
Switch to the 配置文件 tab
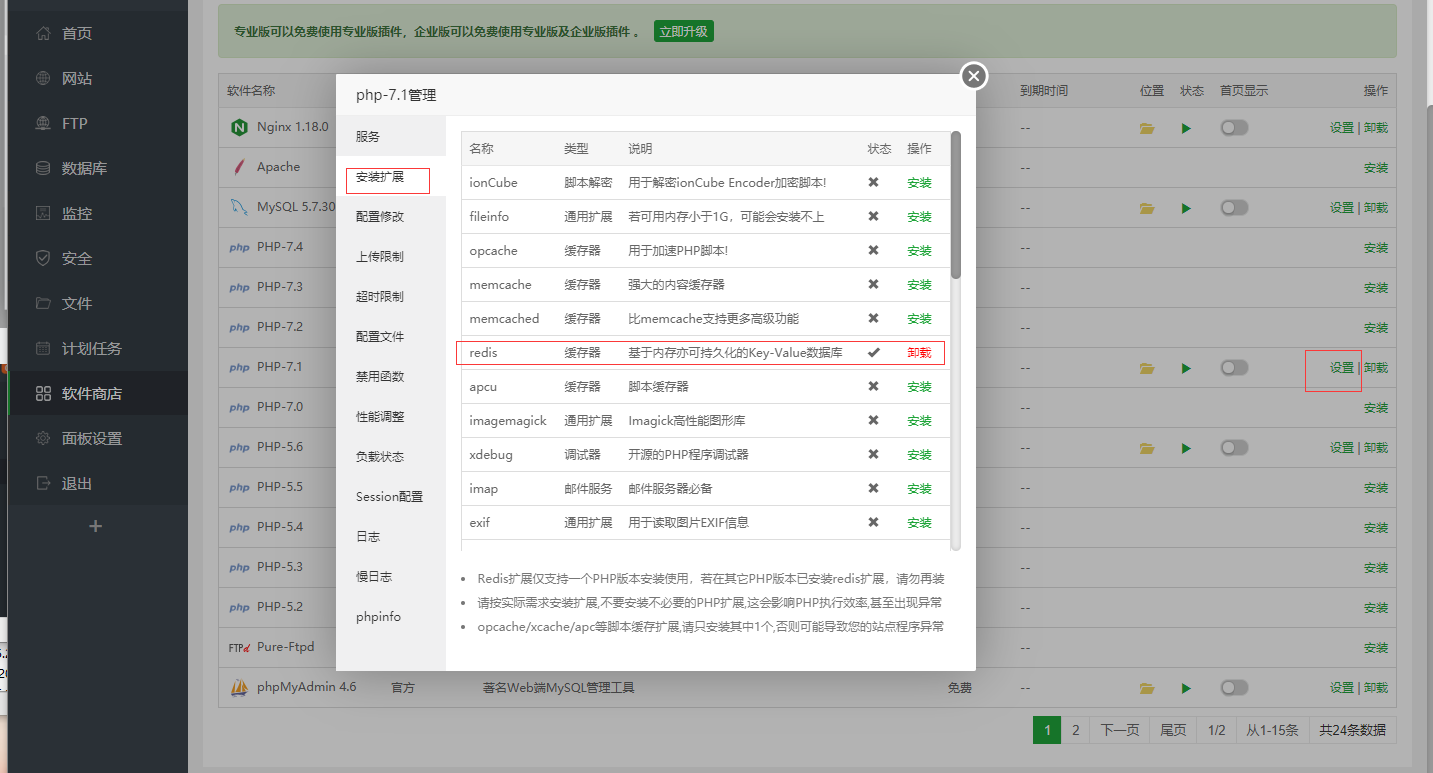coord(391,337)
